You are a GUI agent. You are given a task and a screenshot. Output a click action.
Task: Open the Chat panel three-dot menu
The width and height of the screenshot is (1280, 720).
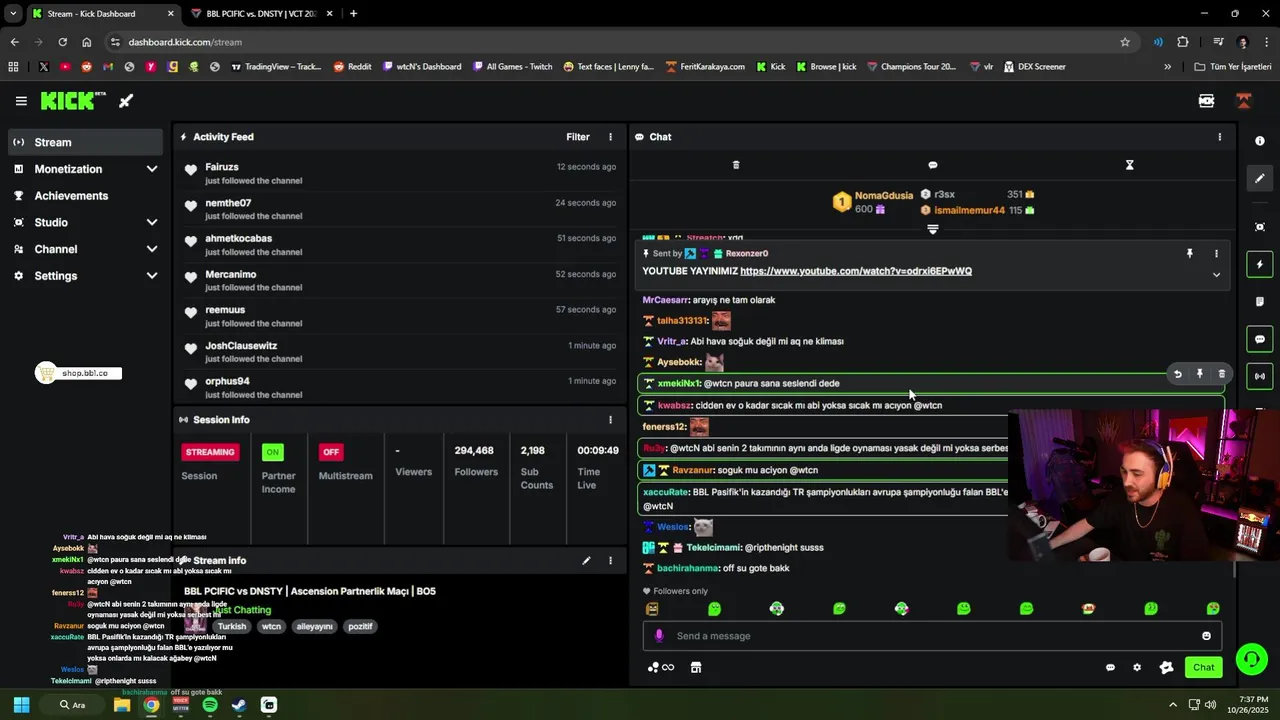tap(1219, 137)
